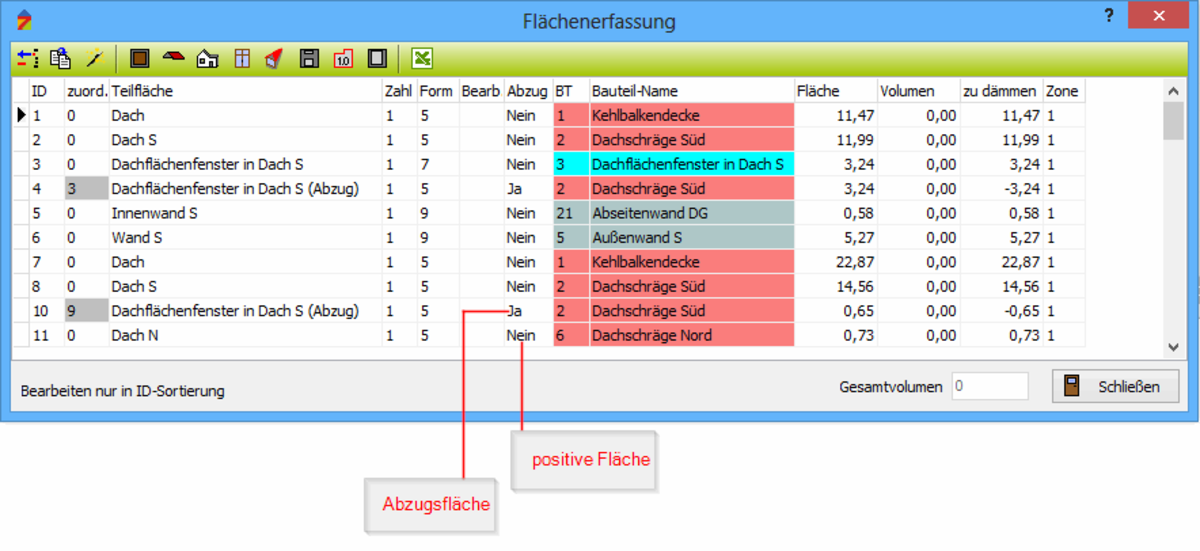This screenshot has width=1200, height=551.
Task: Click the cyan Bauteil 'Dachflächenfenster in Dach S' cell
Action: [692, 164]
